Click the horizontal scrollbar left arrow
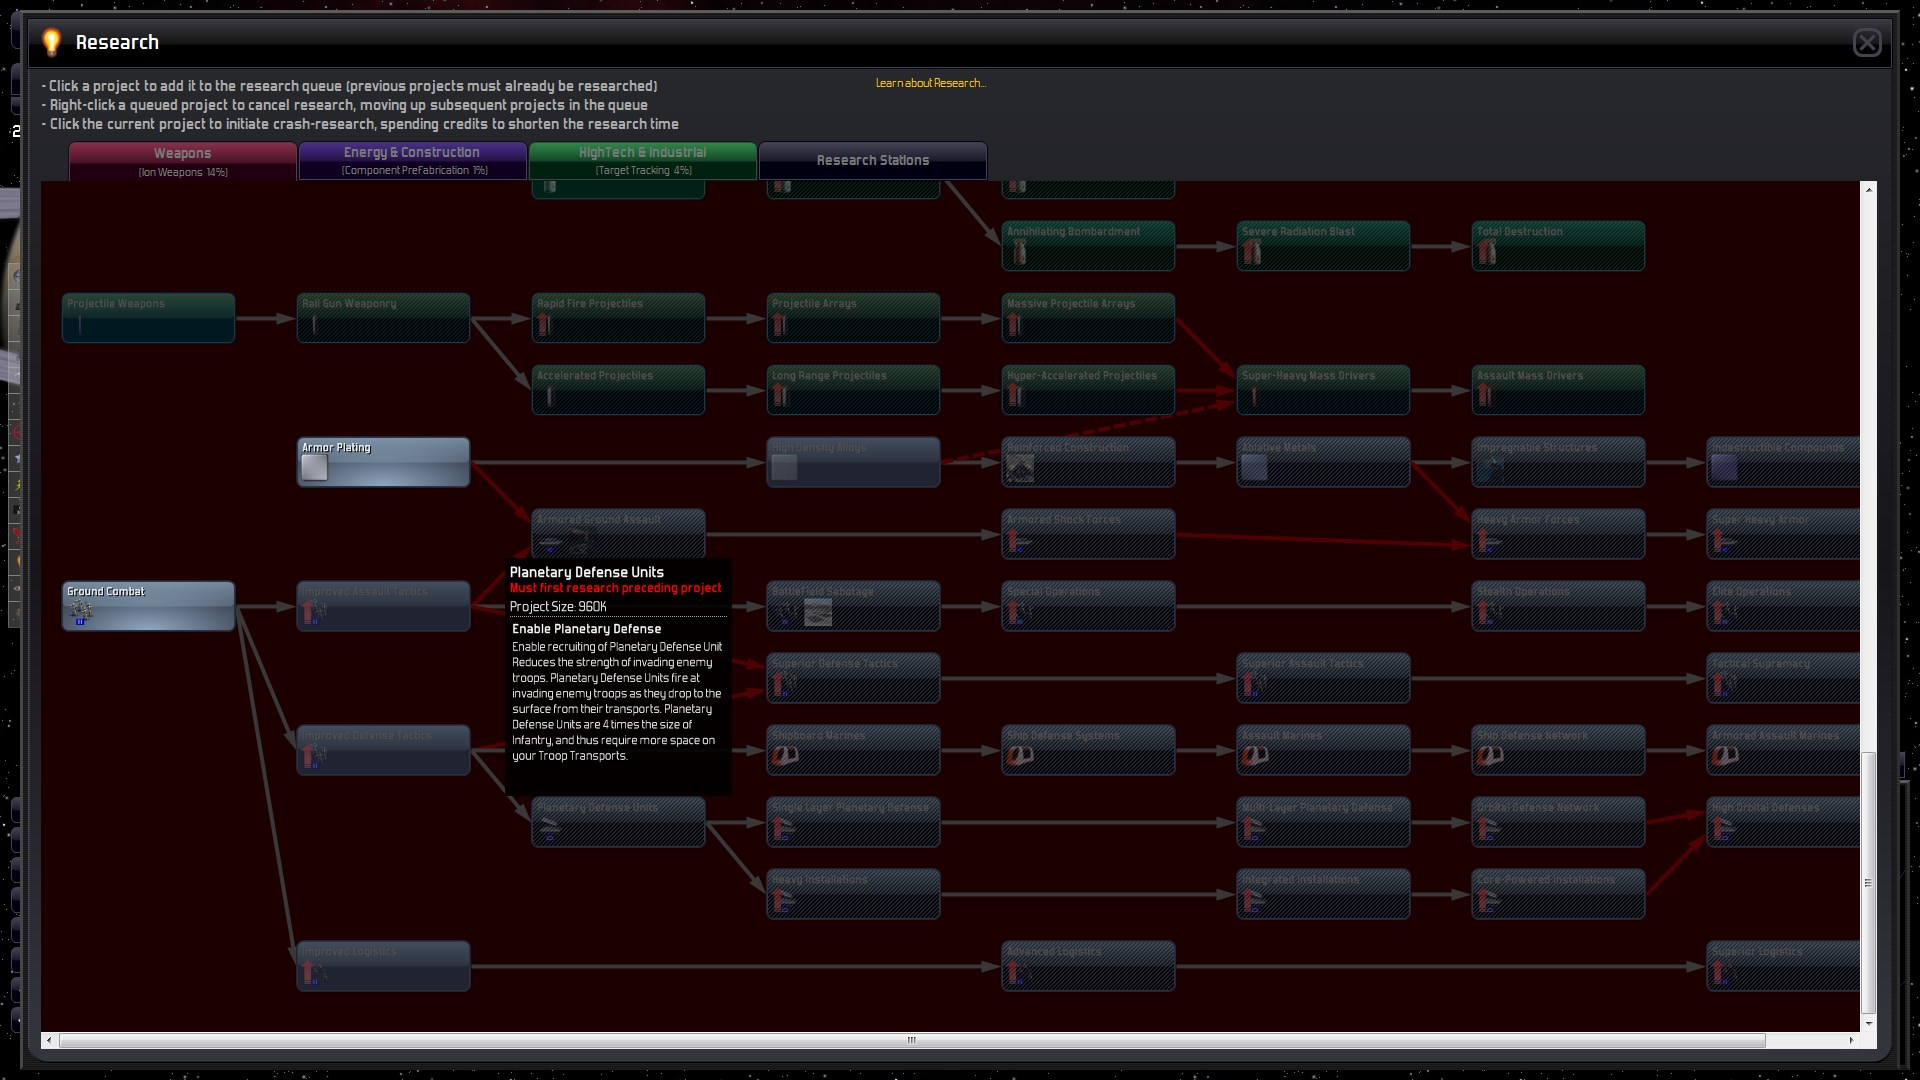This screenshot has width=1920, height=1080. click(50, 1040)
